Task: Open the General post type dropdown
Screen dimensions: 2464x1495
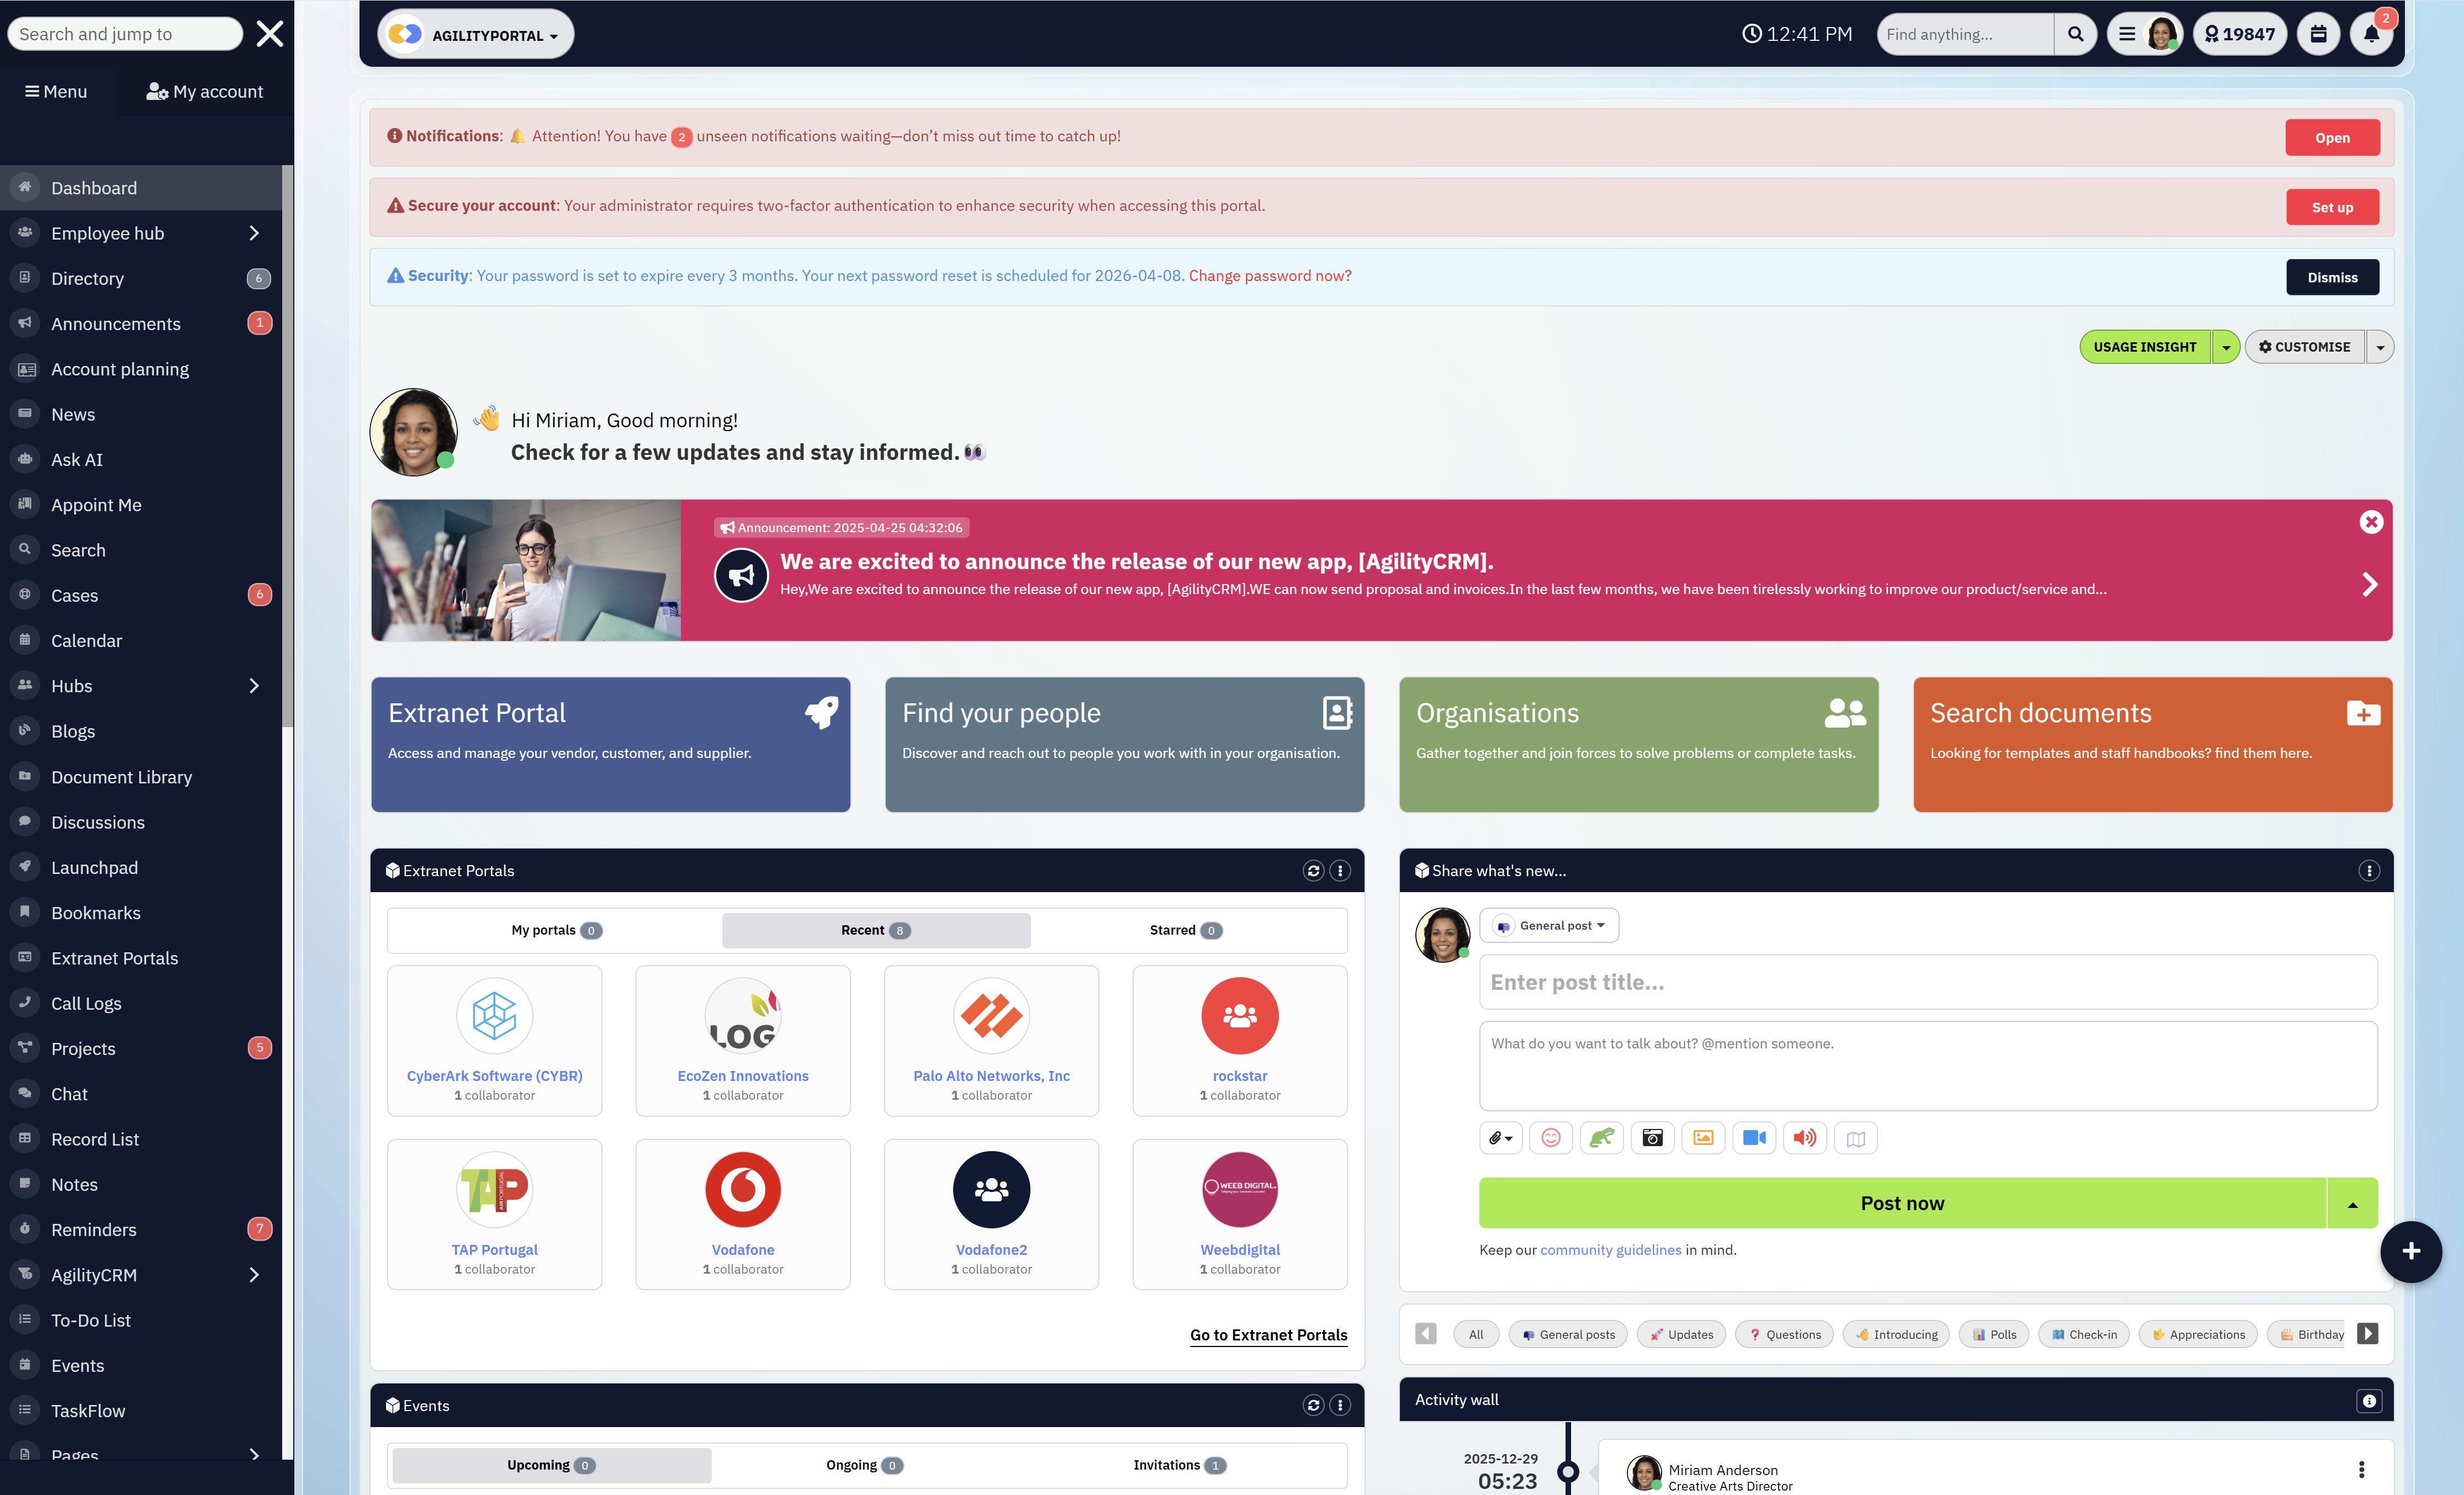Action: pyautogui.click(x=1548, y=925)
